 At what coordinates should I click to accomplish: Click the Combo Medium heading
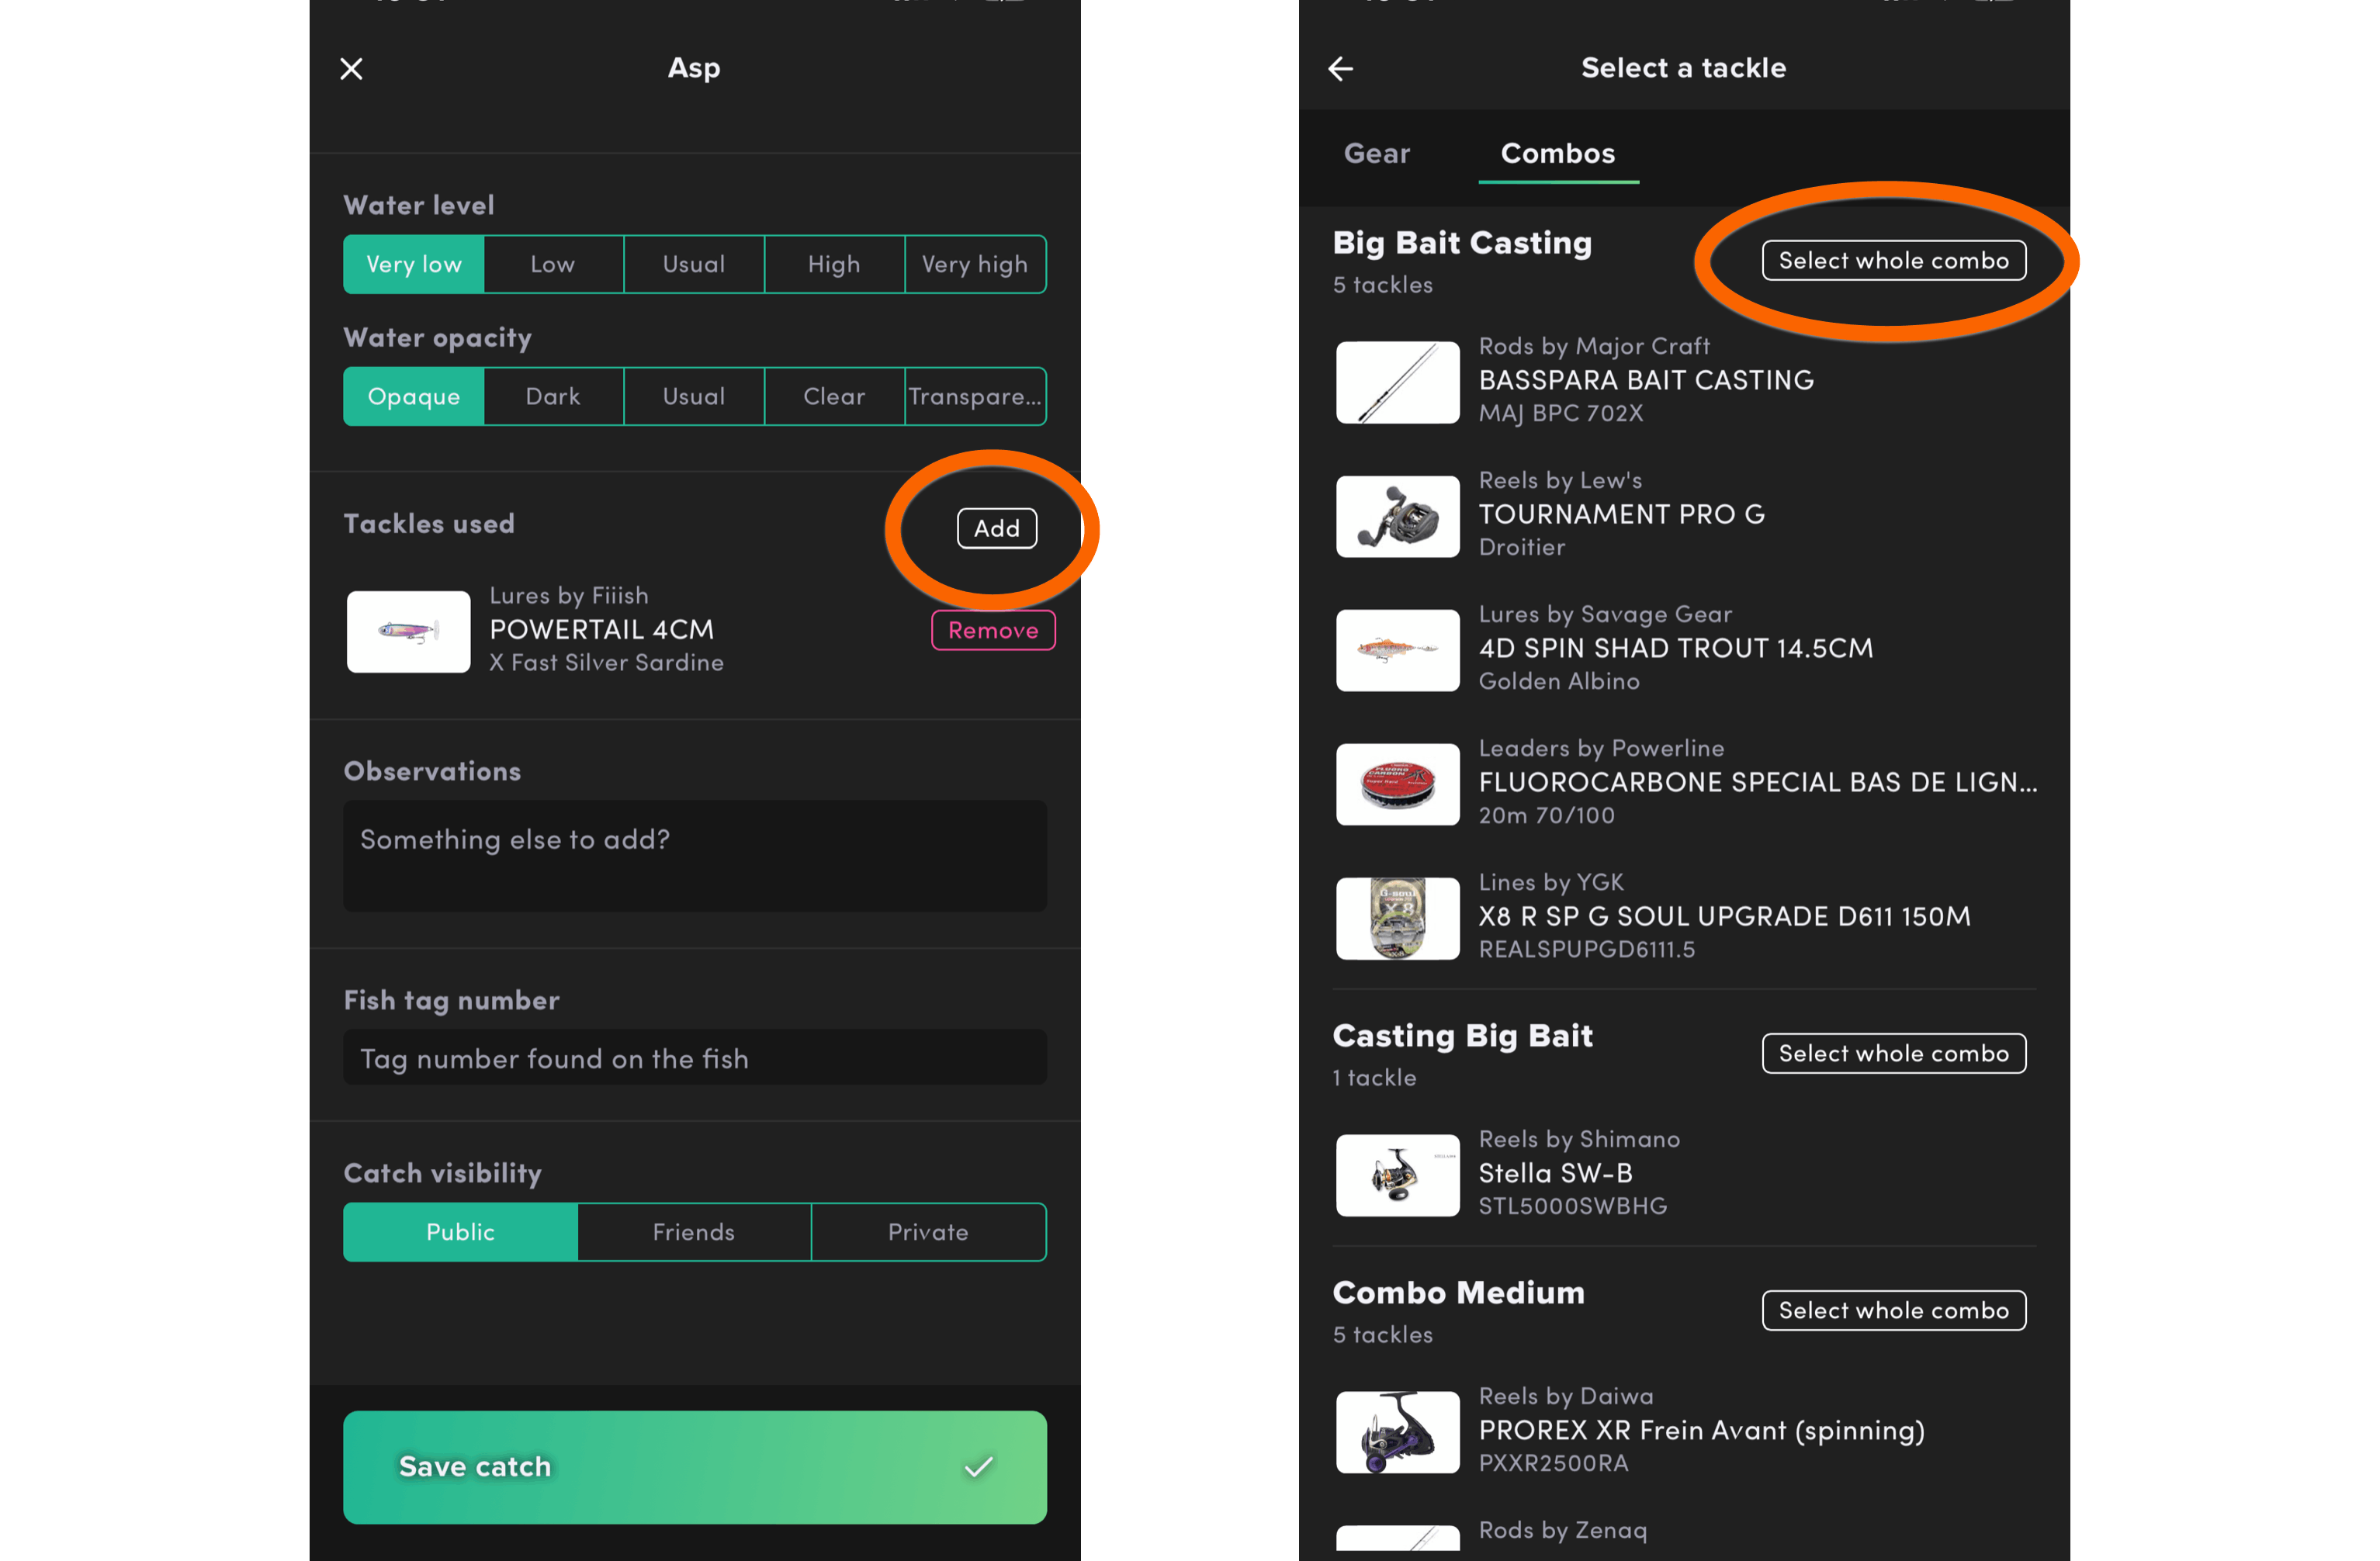(1458, 1293)
